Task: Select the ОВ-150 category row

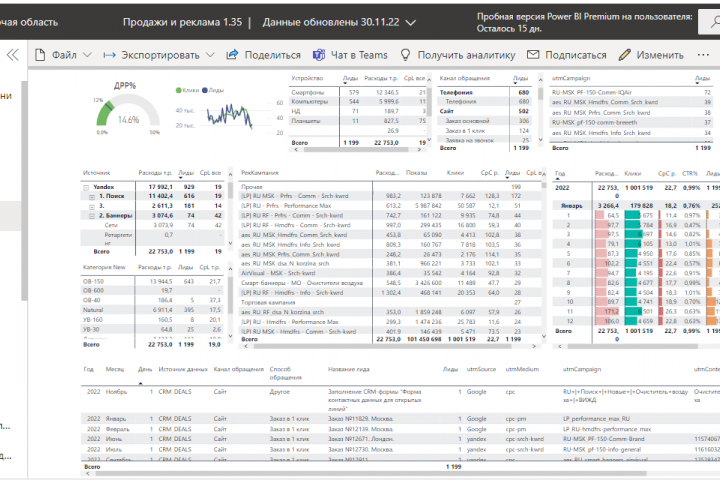Action: click(x=152, y=282)
